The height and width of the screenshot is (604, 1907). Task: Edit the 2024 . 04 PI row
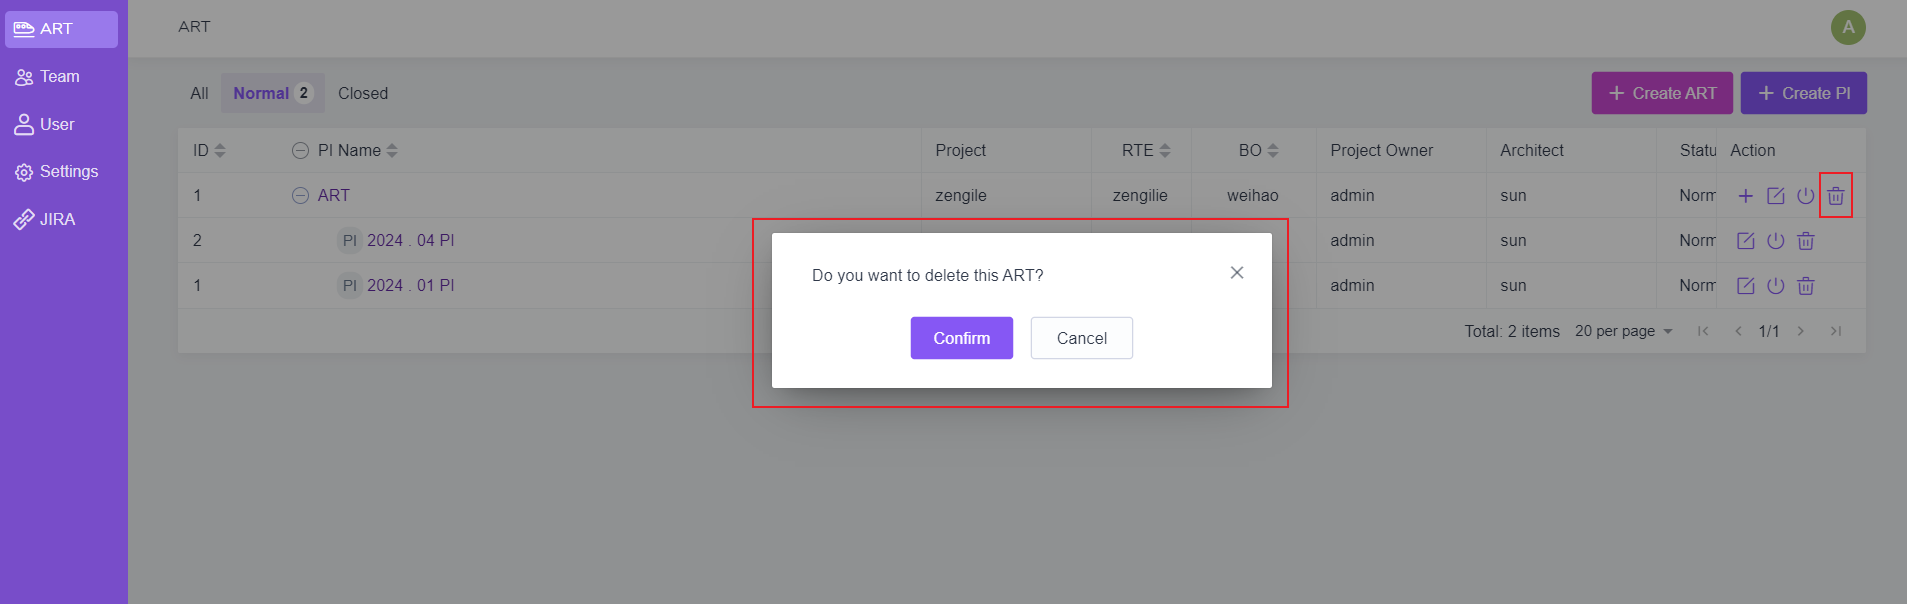1745,241
